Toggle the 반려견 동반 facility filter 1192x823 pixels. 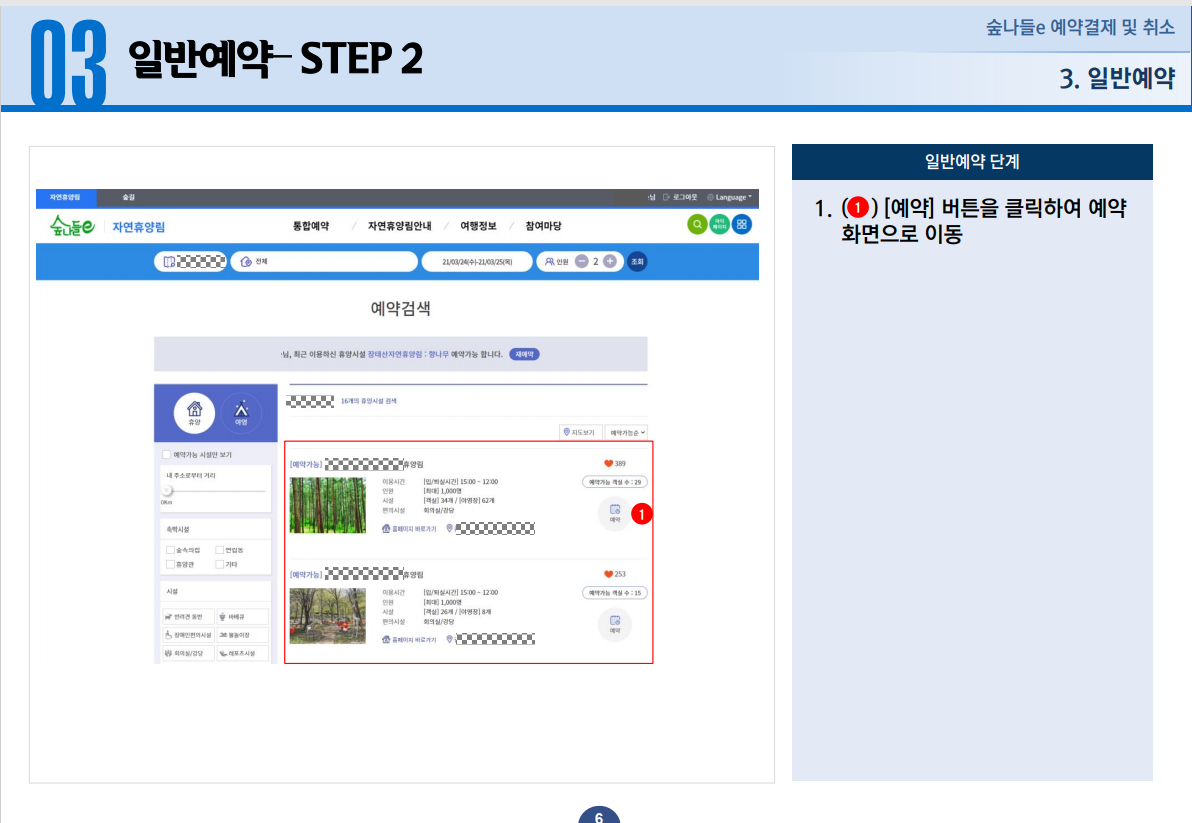(x=189, y=616)
